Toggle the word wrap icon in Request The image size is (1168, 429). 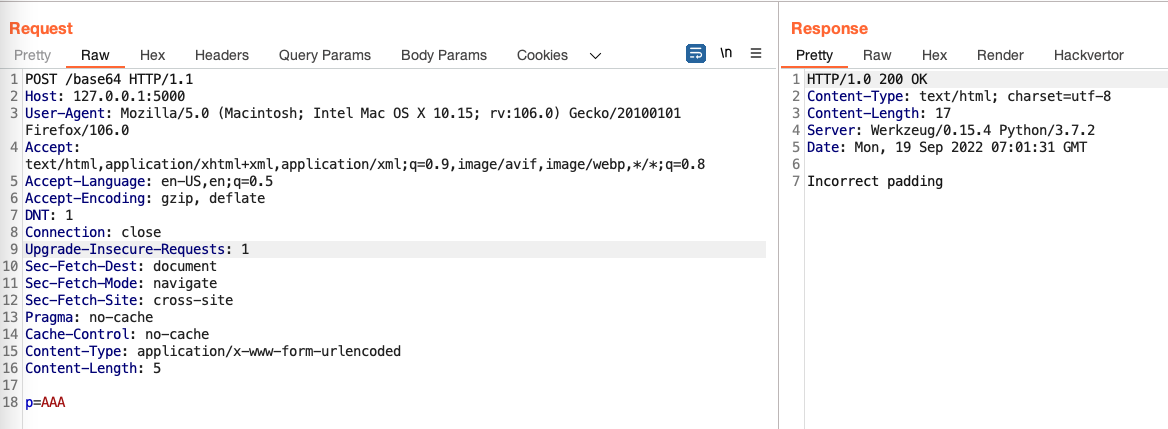point(696,54)
